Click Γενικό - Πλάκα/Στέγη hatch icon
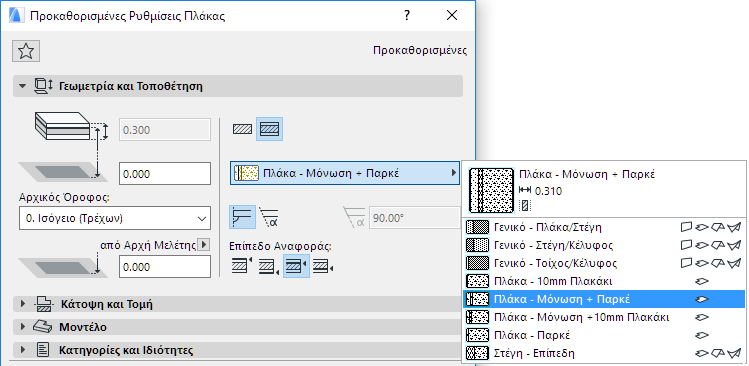The image size is (749, 366). click(477, 227)
